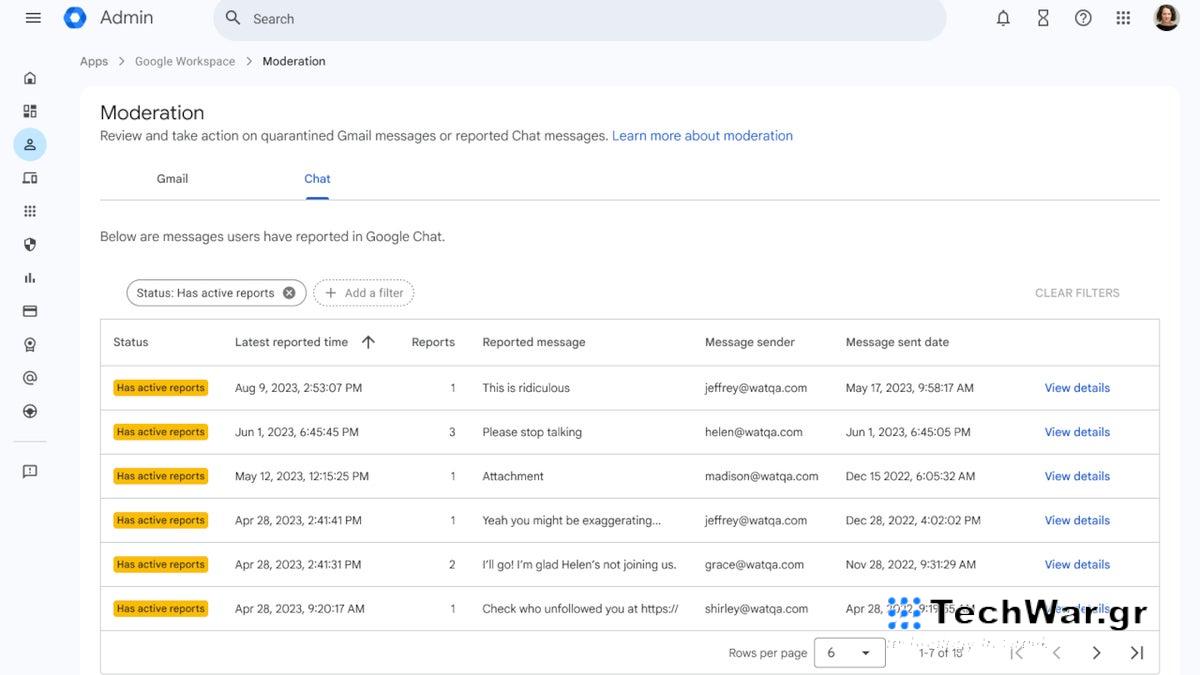Open the Security shield sidebar icon

(30, 244)
